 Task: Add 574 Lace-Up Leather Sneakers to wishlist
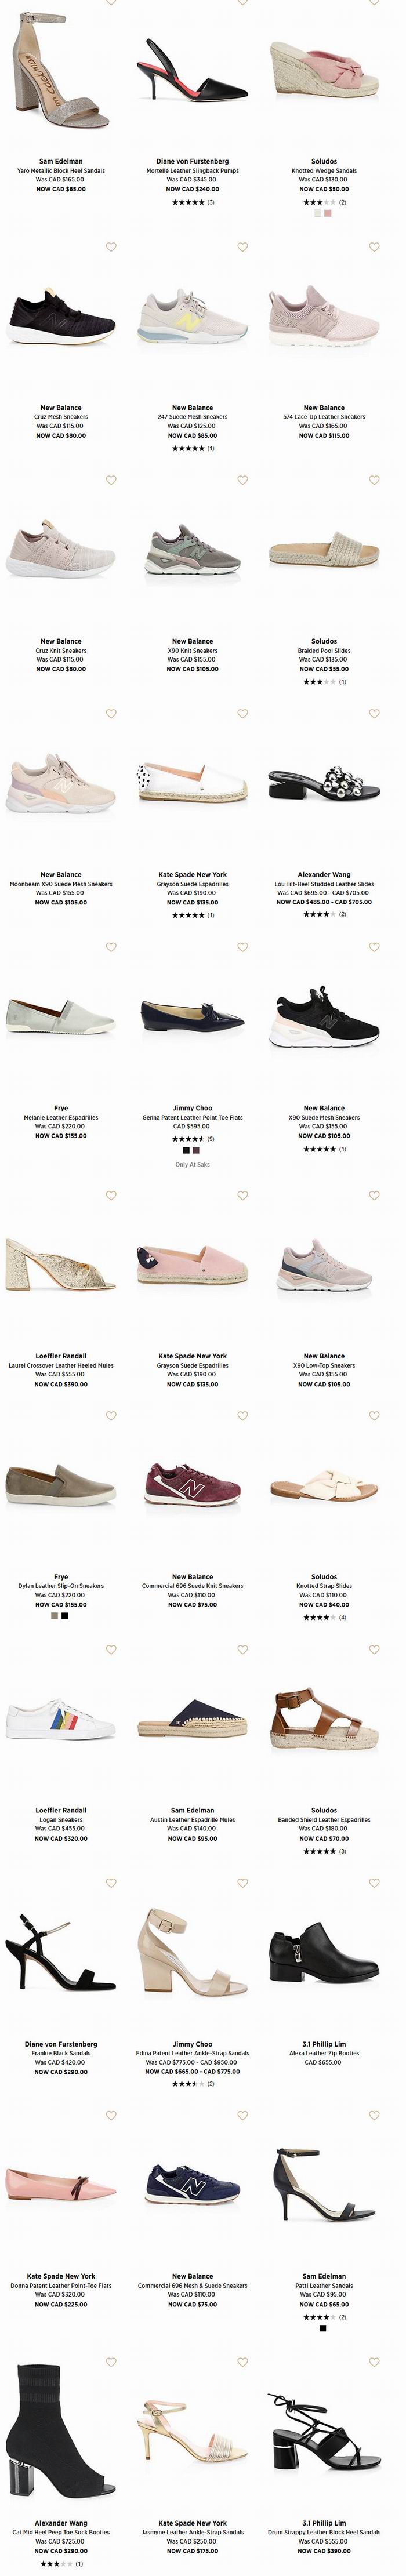[x=374, y=247]
